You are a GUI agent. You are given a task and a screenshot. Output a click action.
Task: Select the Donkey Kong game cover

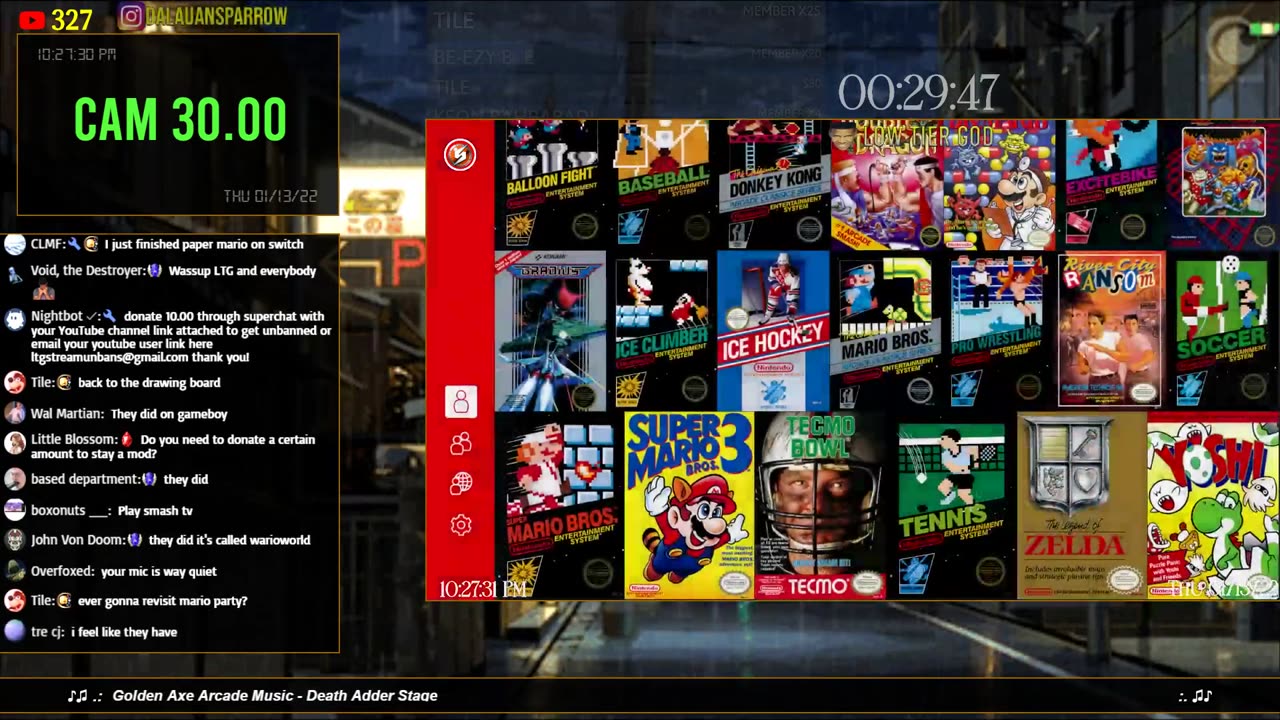click(775, 184)
